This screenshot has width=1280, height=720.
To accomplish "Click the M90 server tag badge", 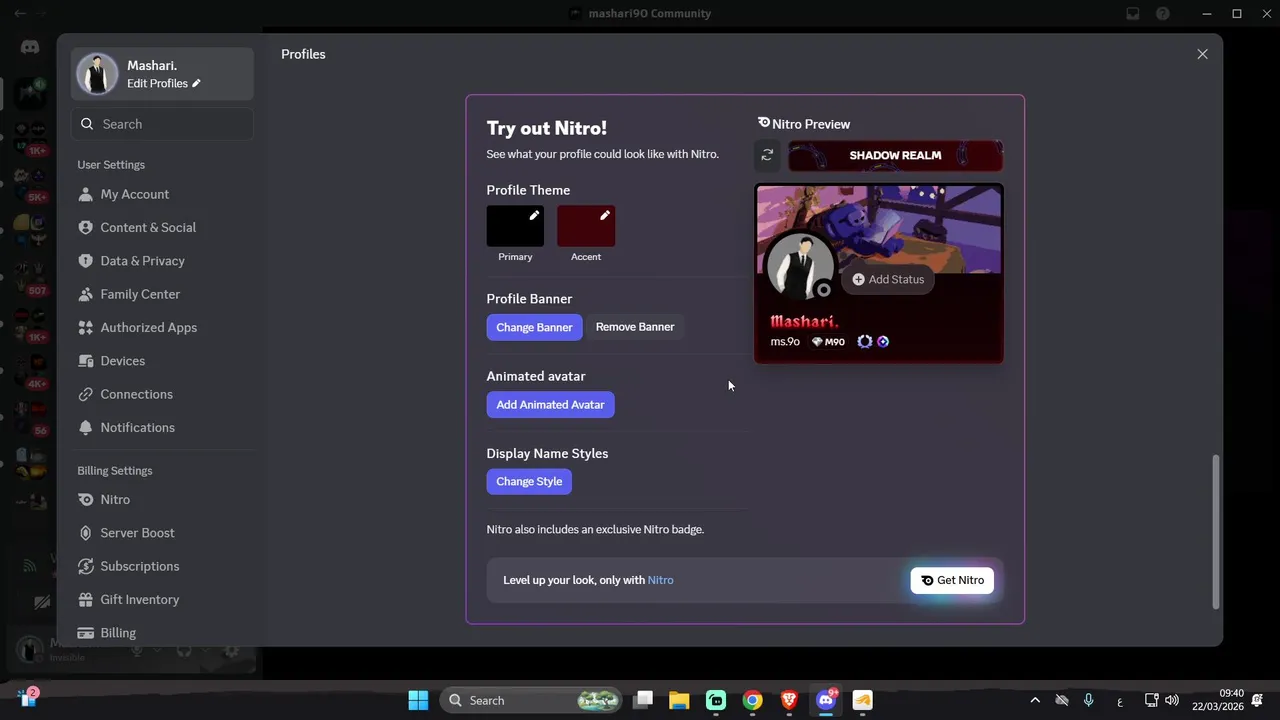I will coord(827,342).
